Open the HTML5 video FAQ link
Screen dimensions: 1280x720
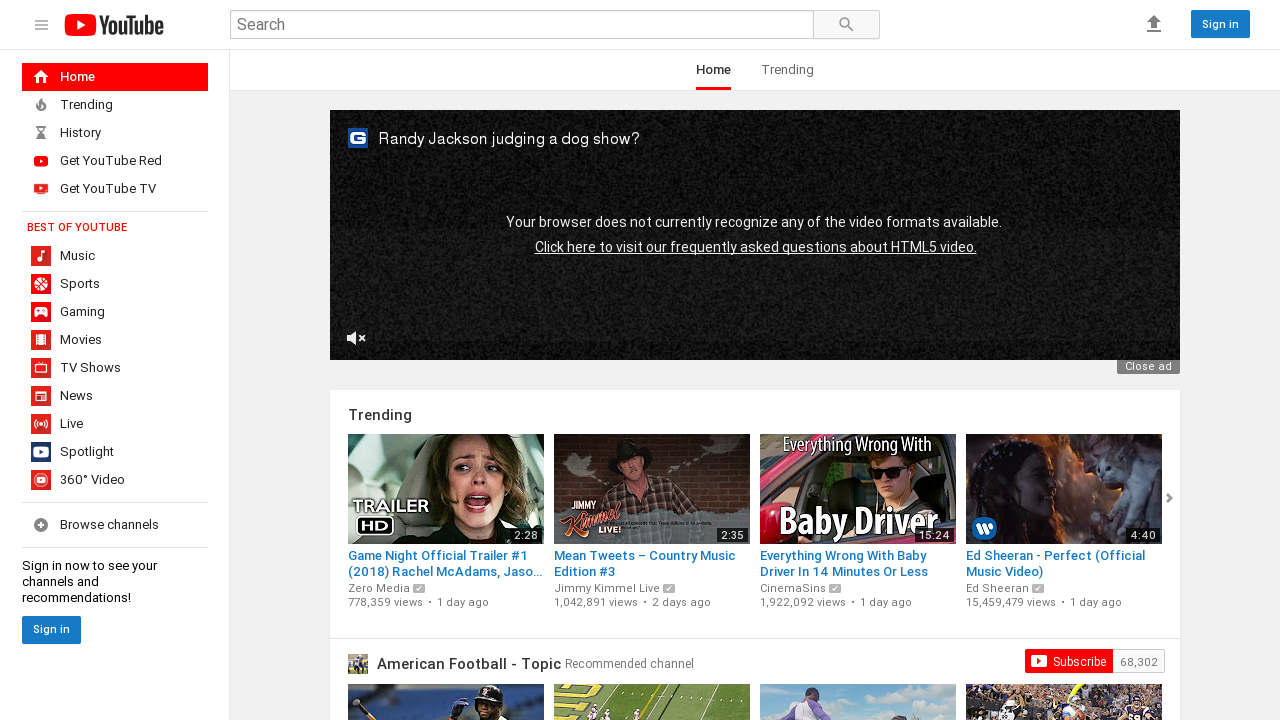tap(755, 247)
